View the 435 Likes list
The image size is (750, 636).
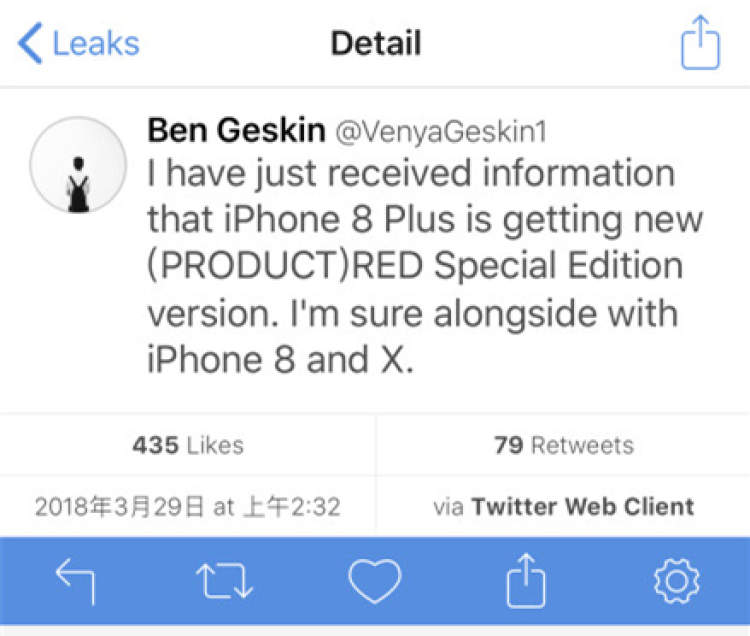point(188,445)
